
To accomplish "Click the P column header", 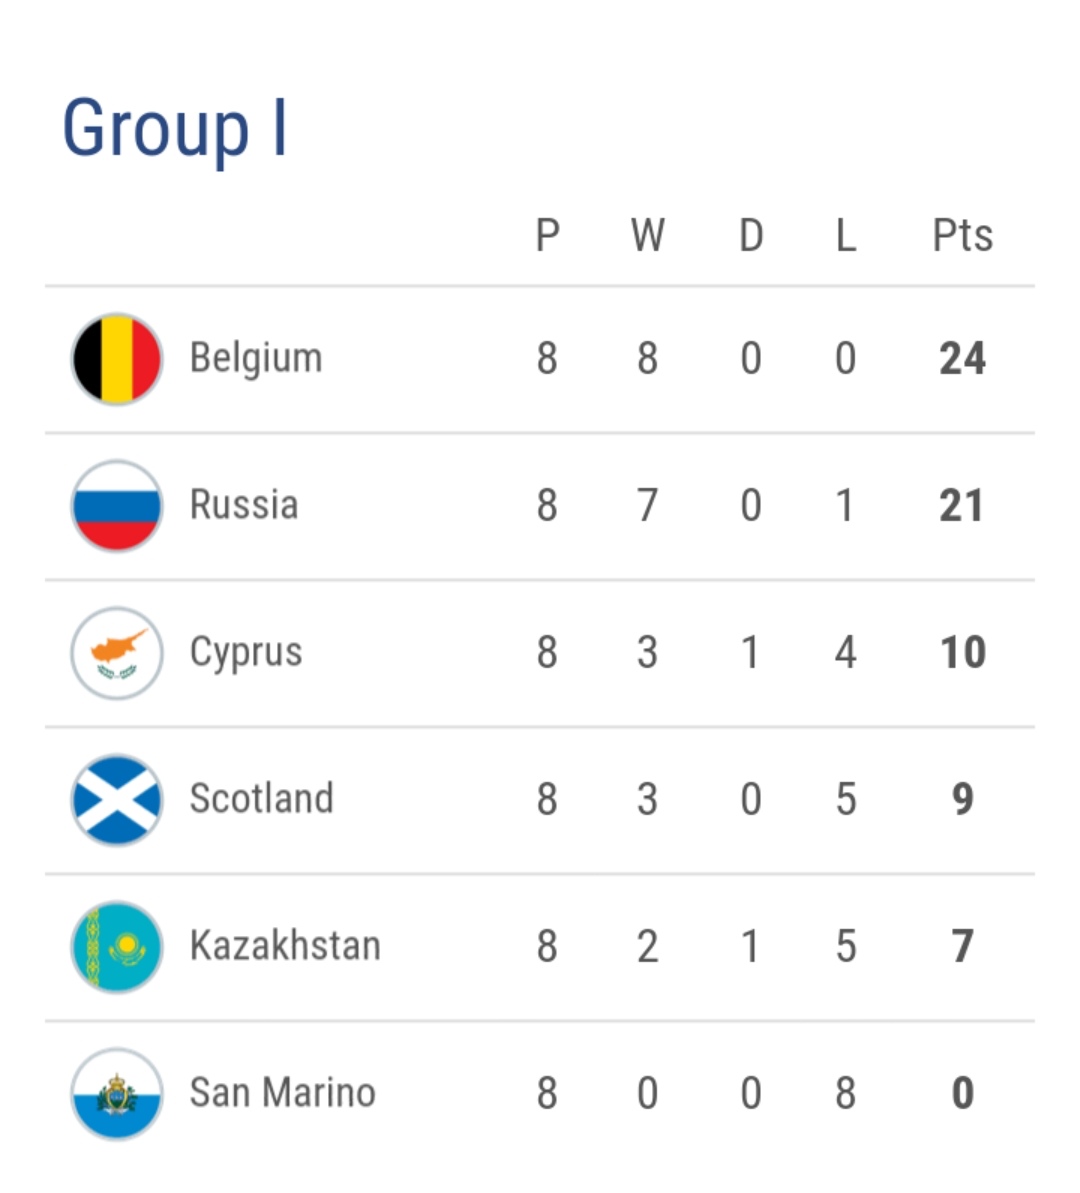I will click(547, 236).
